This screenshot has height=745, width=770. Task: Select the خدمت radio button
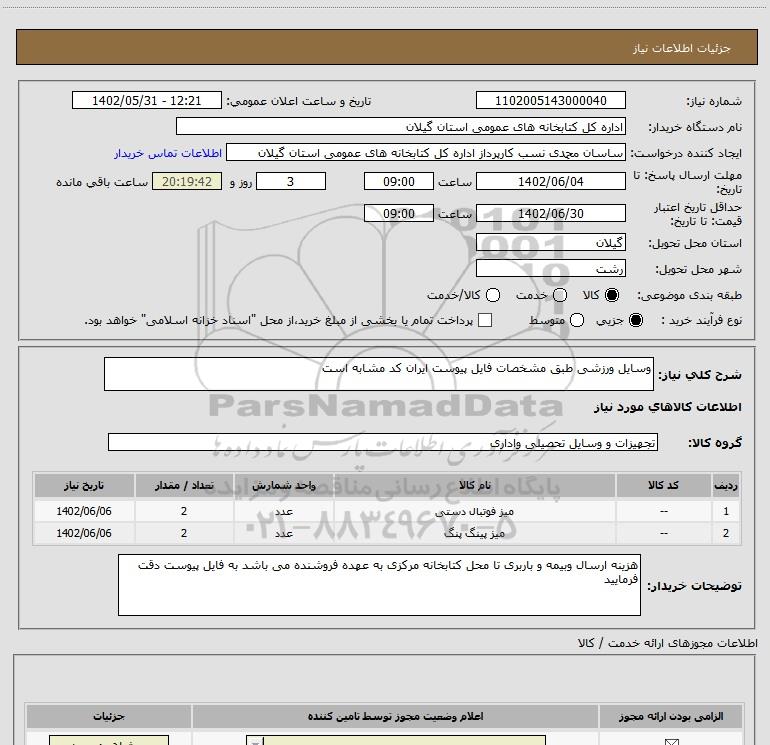(x=560, y=295)
